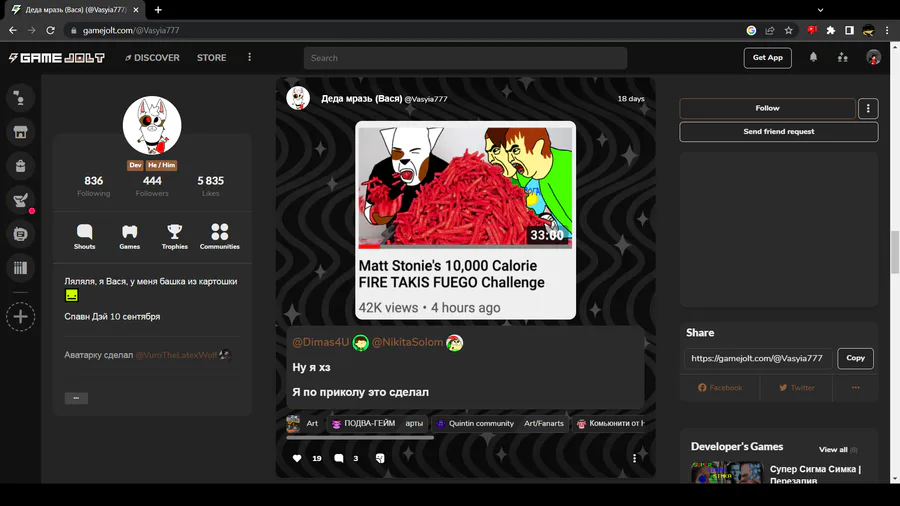Viewport: 900px width, 506px height.
Task: Open the profile Games section
Action: pyautogui.click(x=130, y=236)
